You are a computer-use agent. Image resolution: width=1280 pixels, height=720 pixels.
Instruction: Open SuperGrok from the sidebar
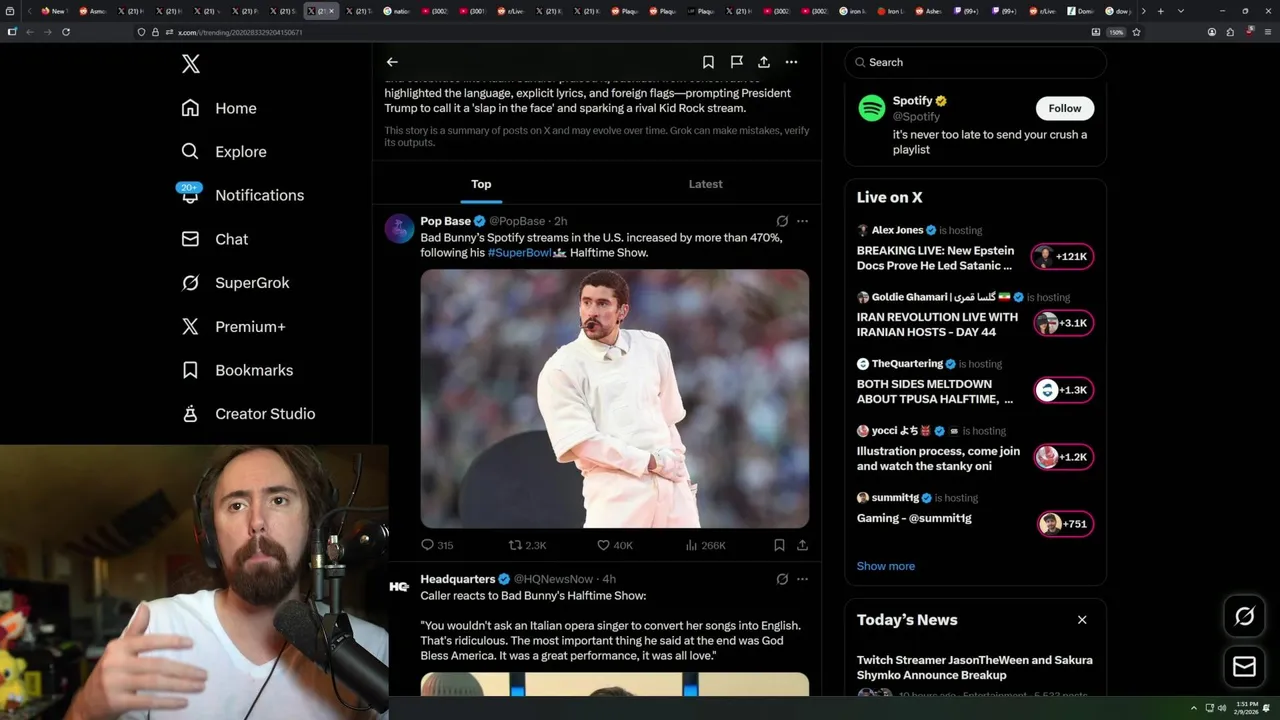235,283
